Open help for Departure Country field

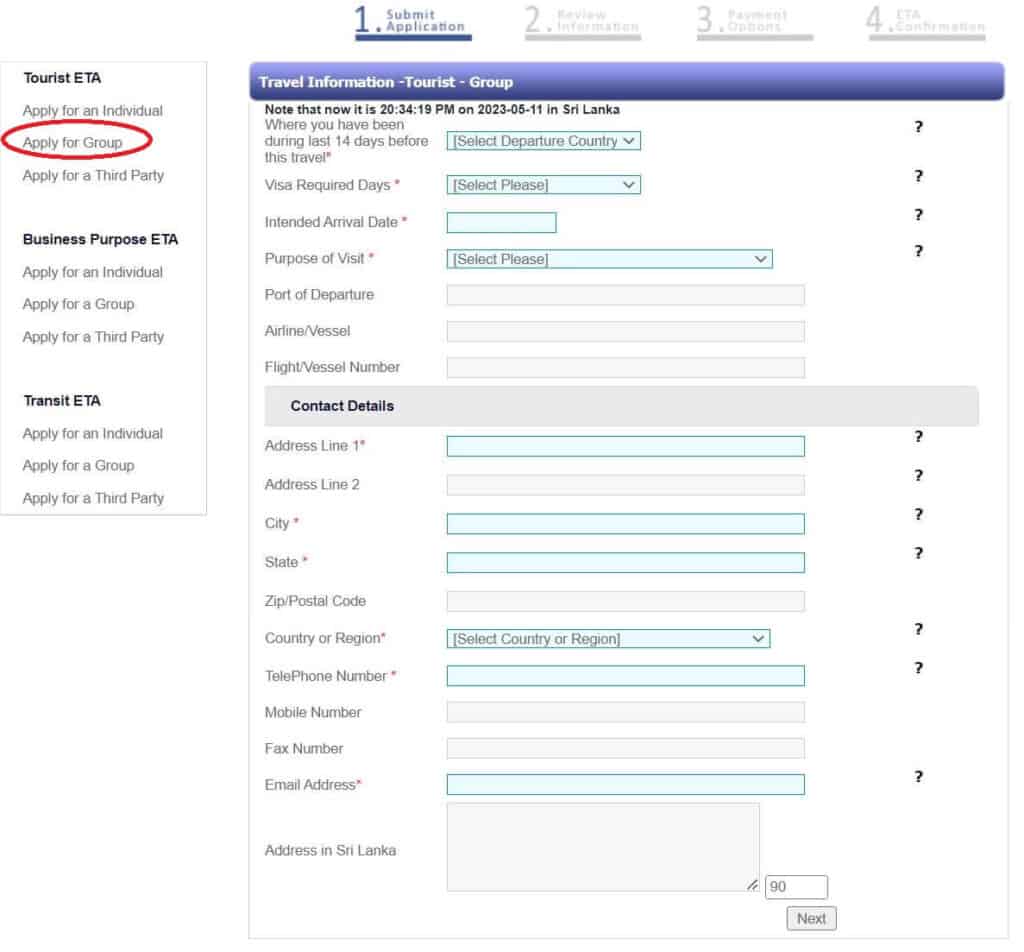pyautogui.click(x=918, y=127)
